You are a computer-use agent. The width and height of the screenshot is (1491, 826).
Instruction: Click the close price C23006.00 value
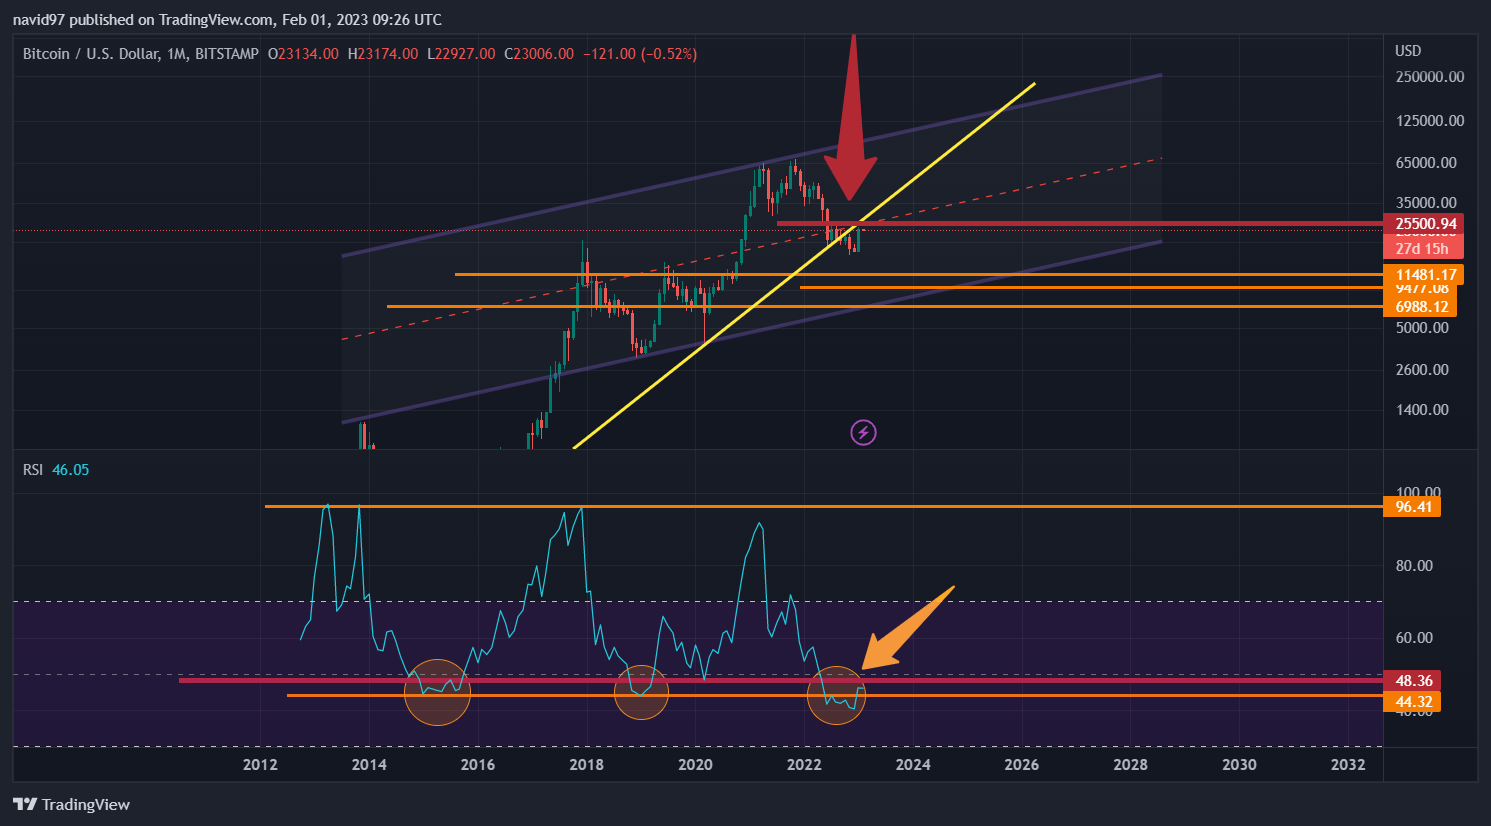tap(539, 54)
